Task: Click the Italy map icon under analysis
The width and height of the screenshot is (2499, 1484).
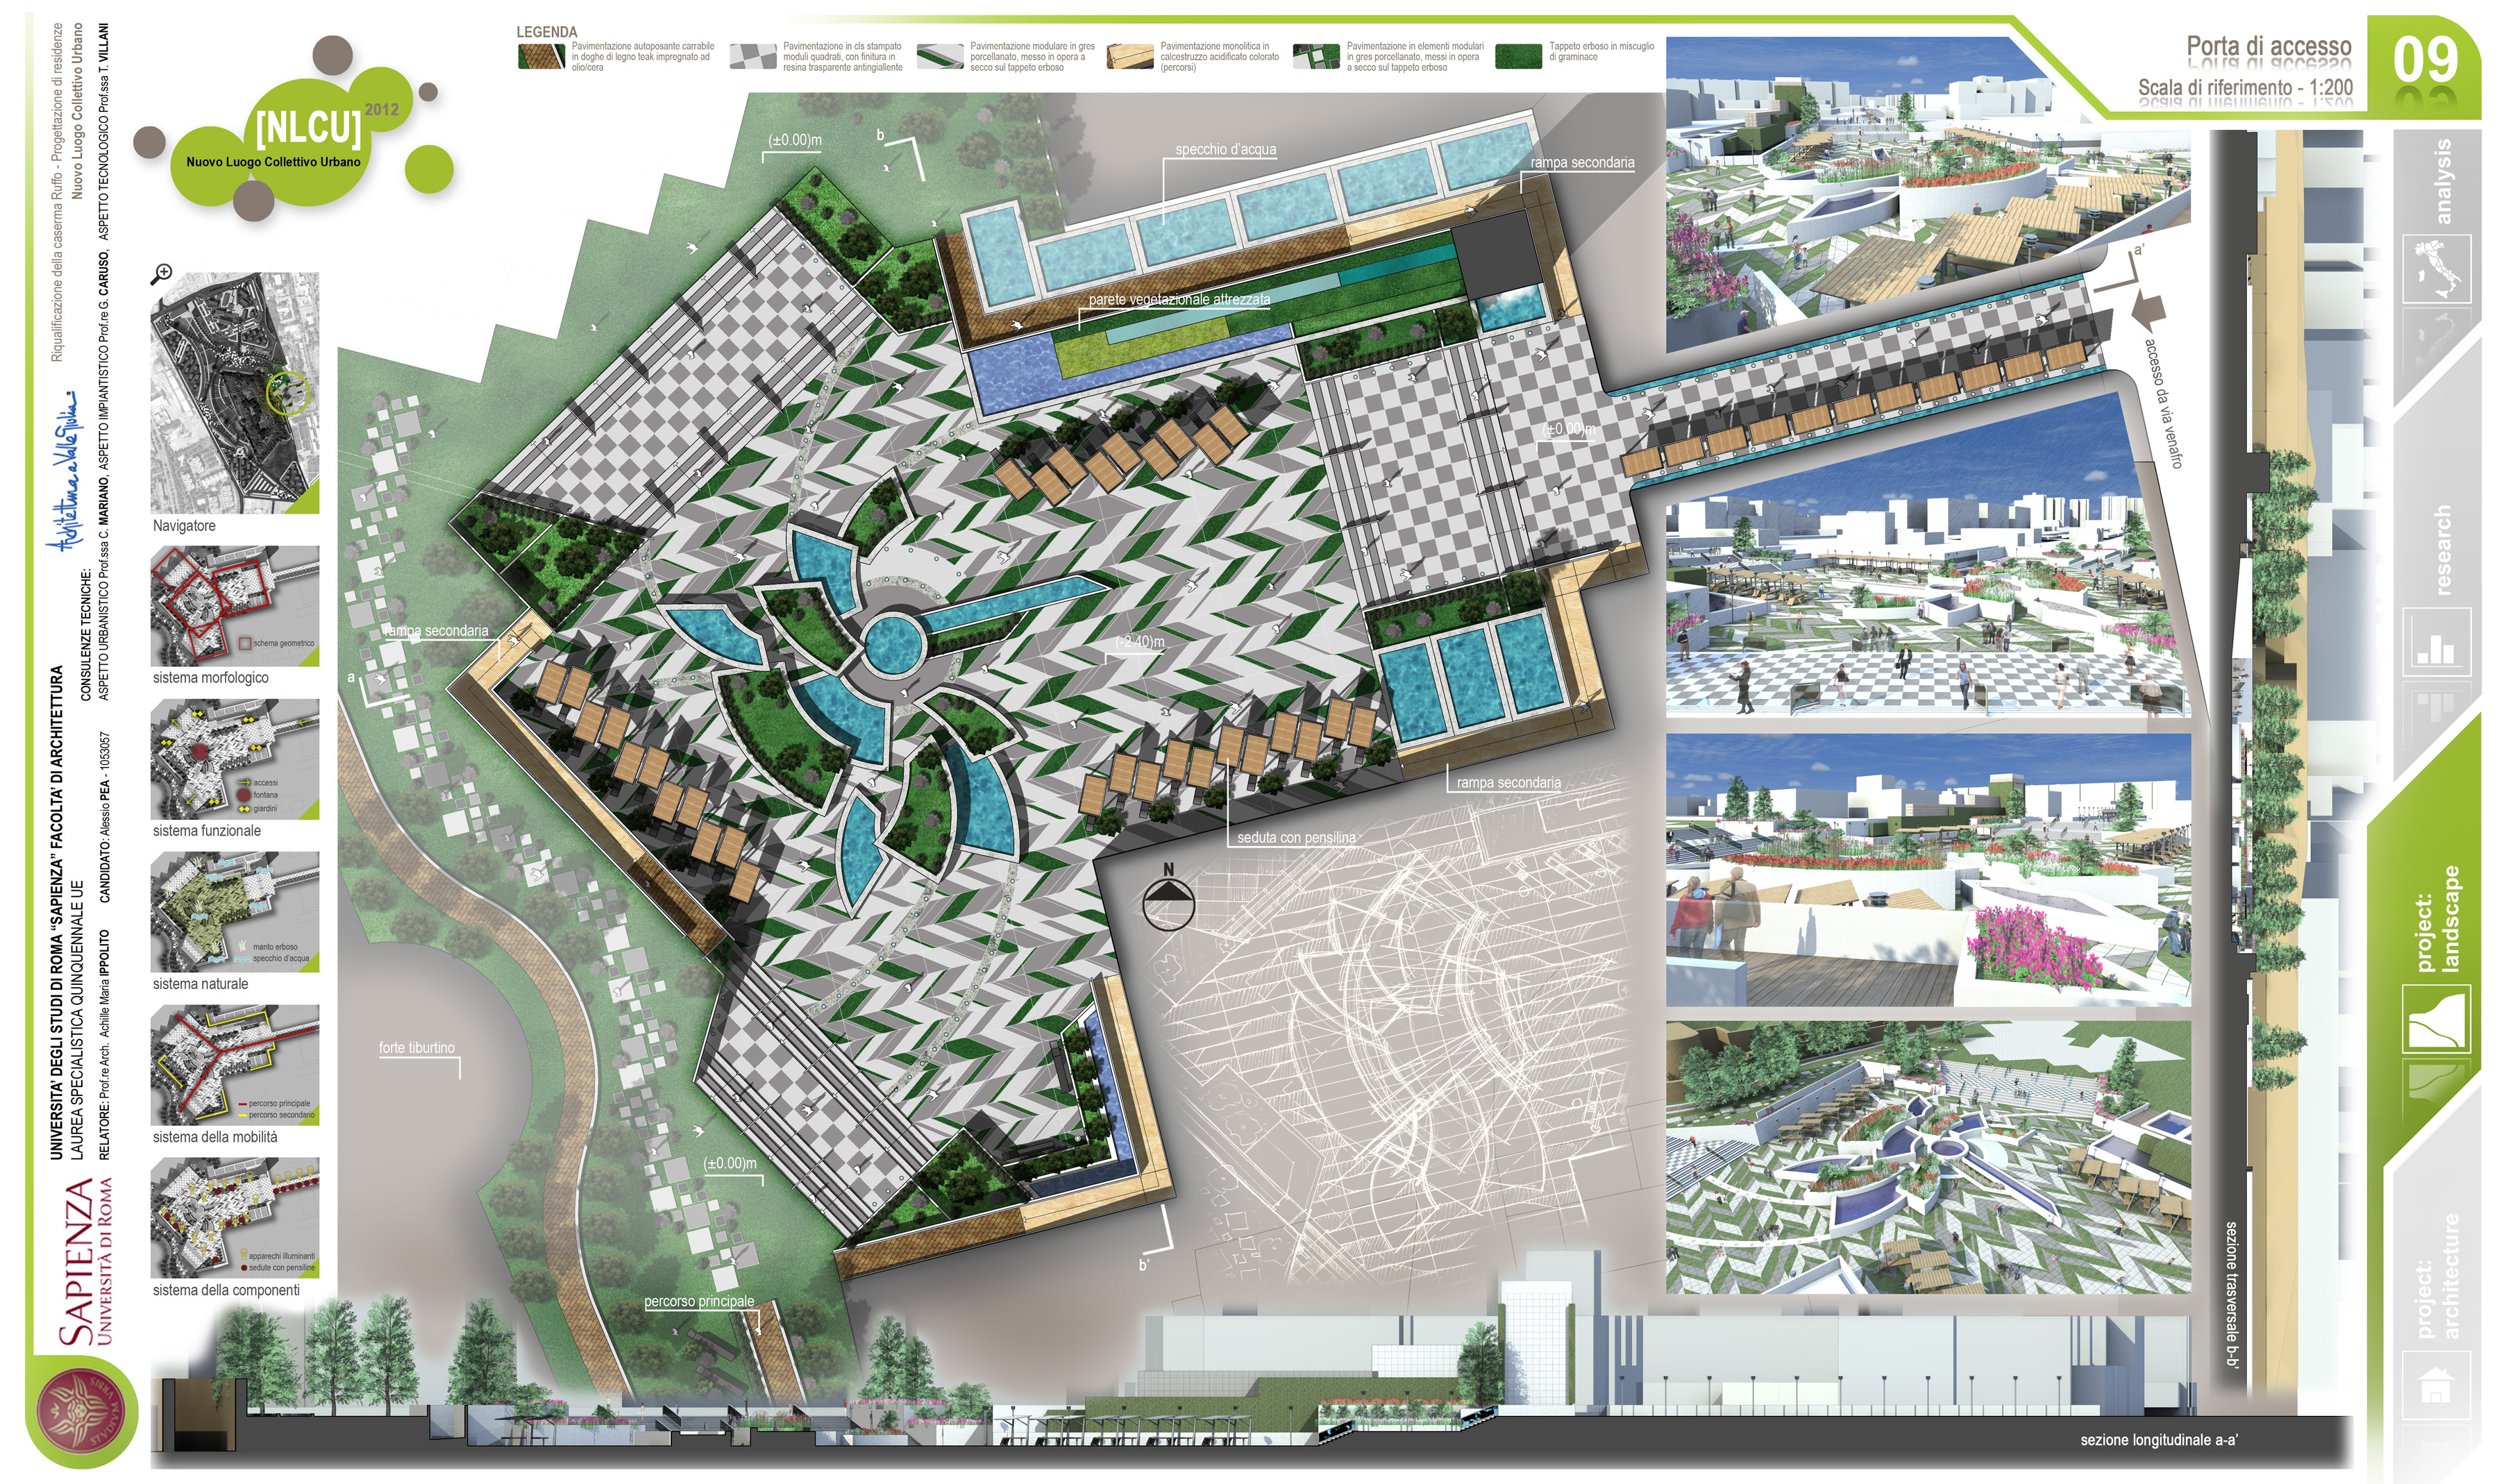Action: (2436, 269)
